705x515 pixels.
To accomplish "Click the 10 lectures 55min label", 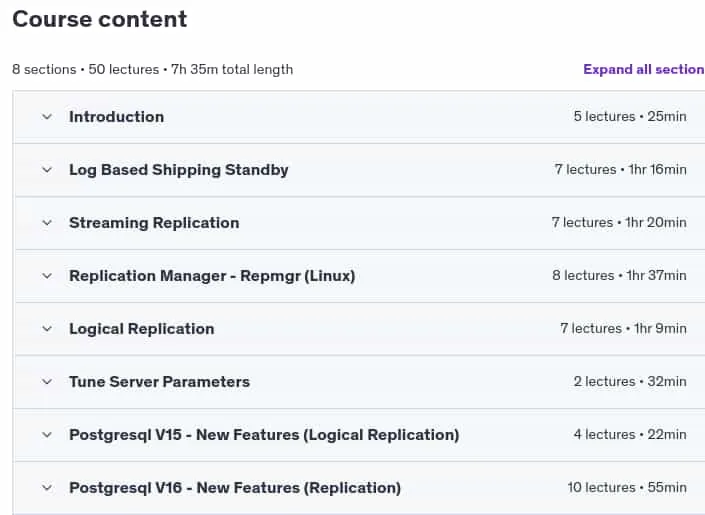I will (627, 488).
